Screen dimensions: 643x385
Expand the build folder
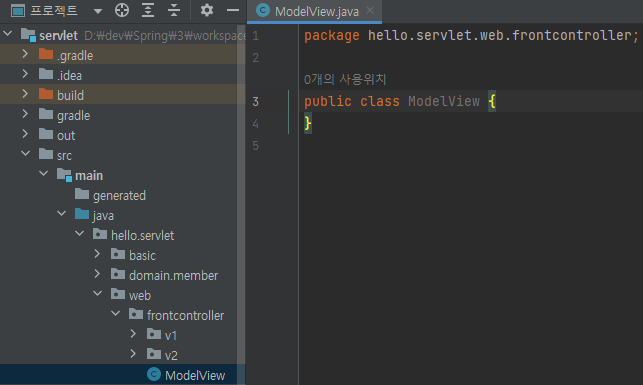[x=25, y=93]
